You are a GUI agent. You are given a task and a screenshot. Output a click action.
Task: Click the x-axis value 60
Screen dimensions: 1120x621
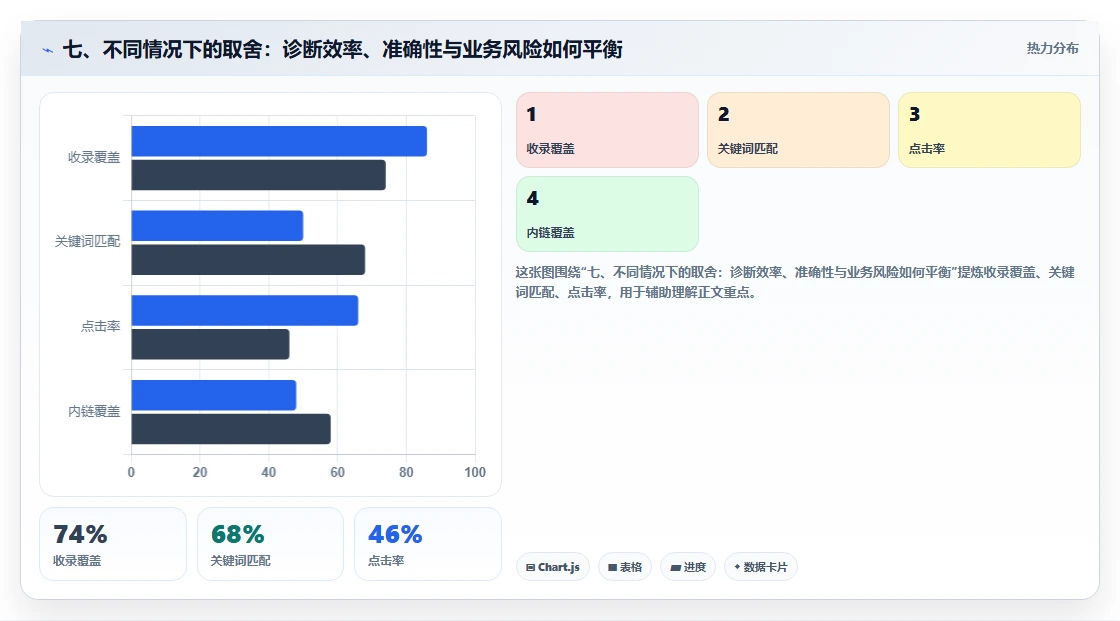[x=337, y=472]
